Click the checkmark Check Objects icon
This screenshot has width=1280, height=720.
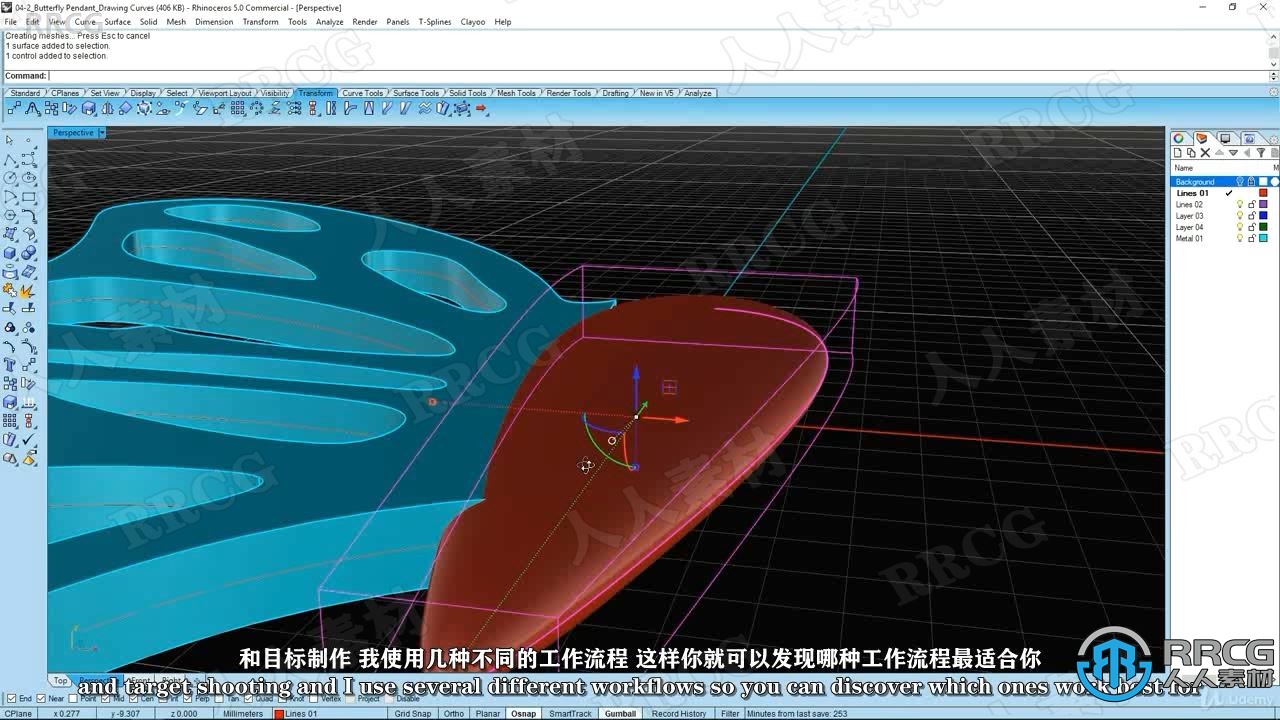point(29,440)
